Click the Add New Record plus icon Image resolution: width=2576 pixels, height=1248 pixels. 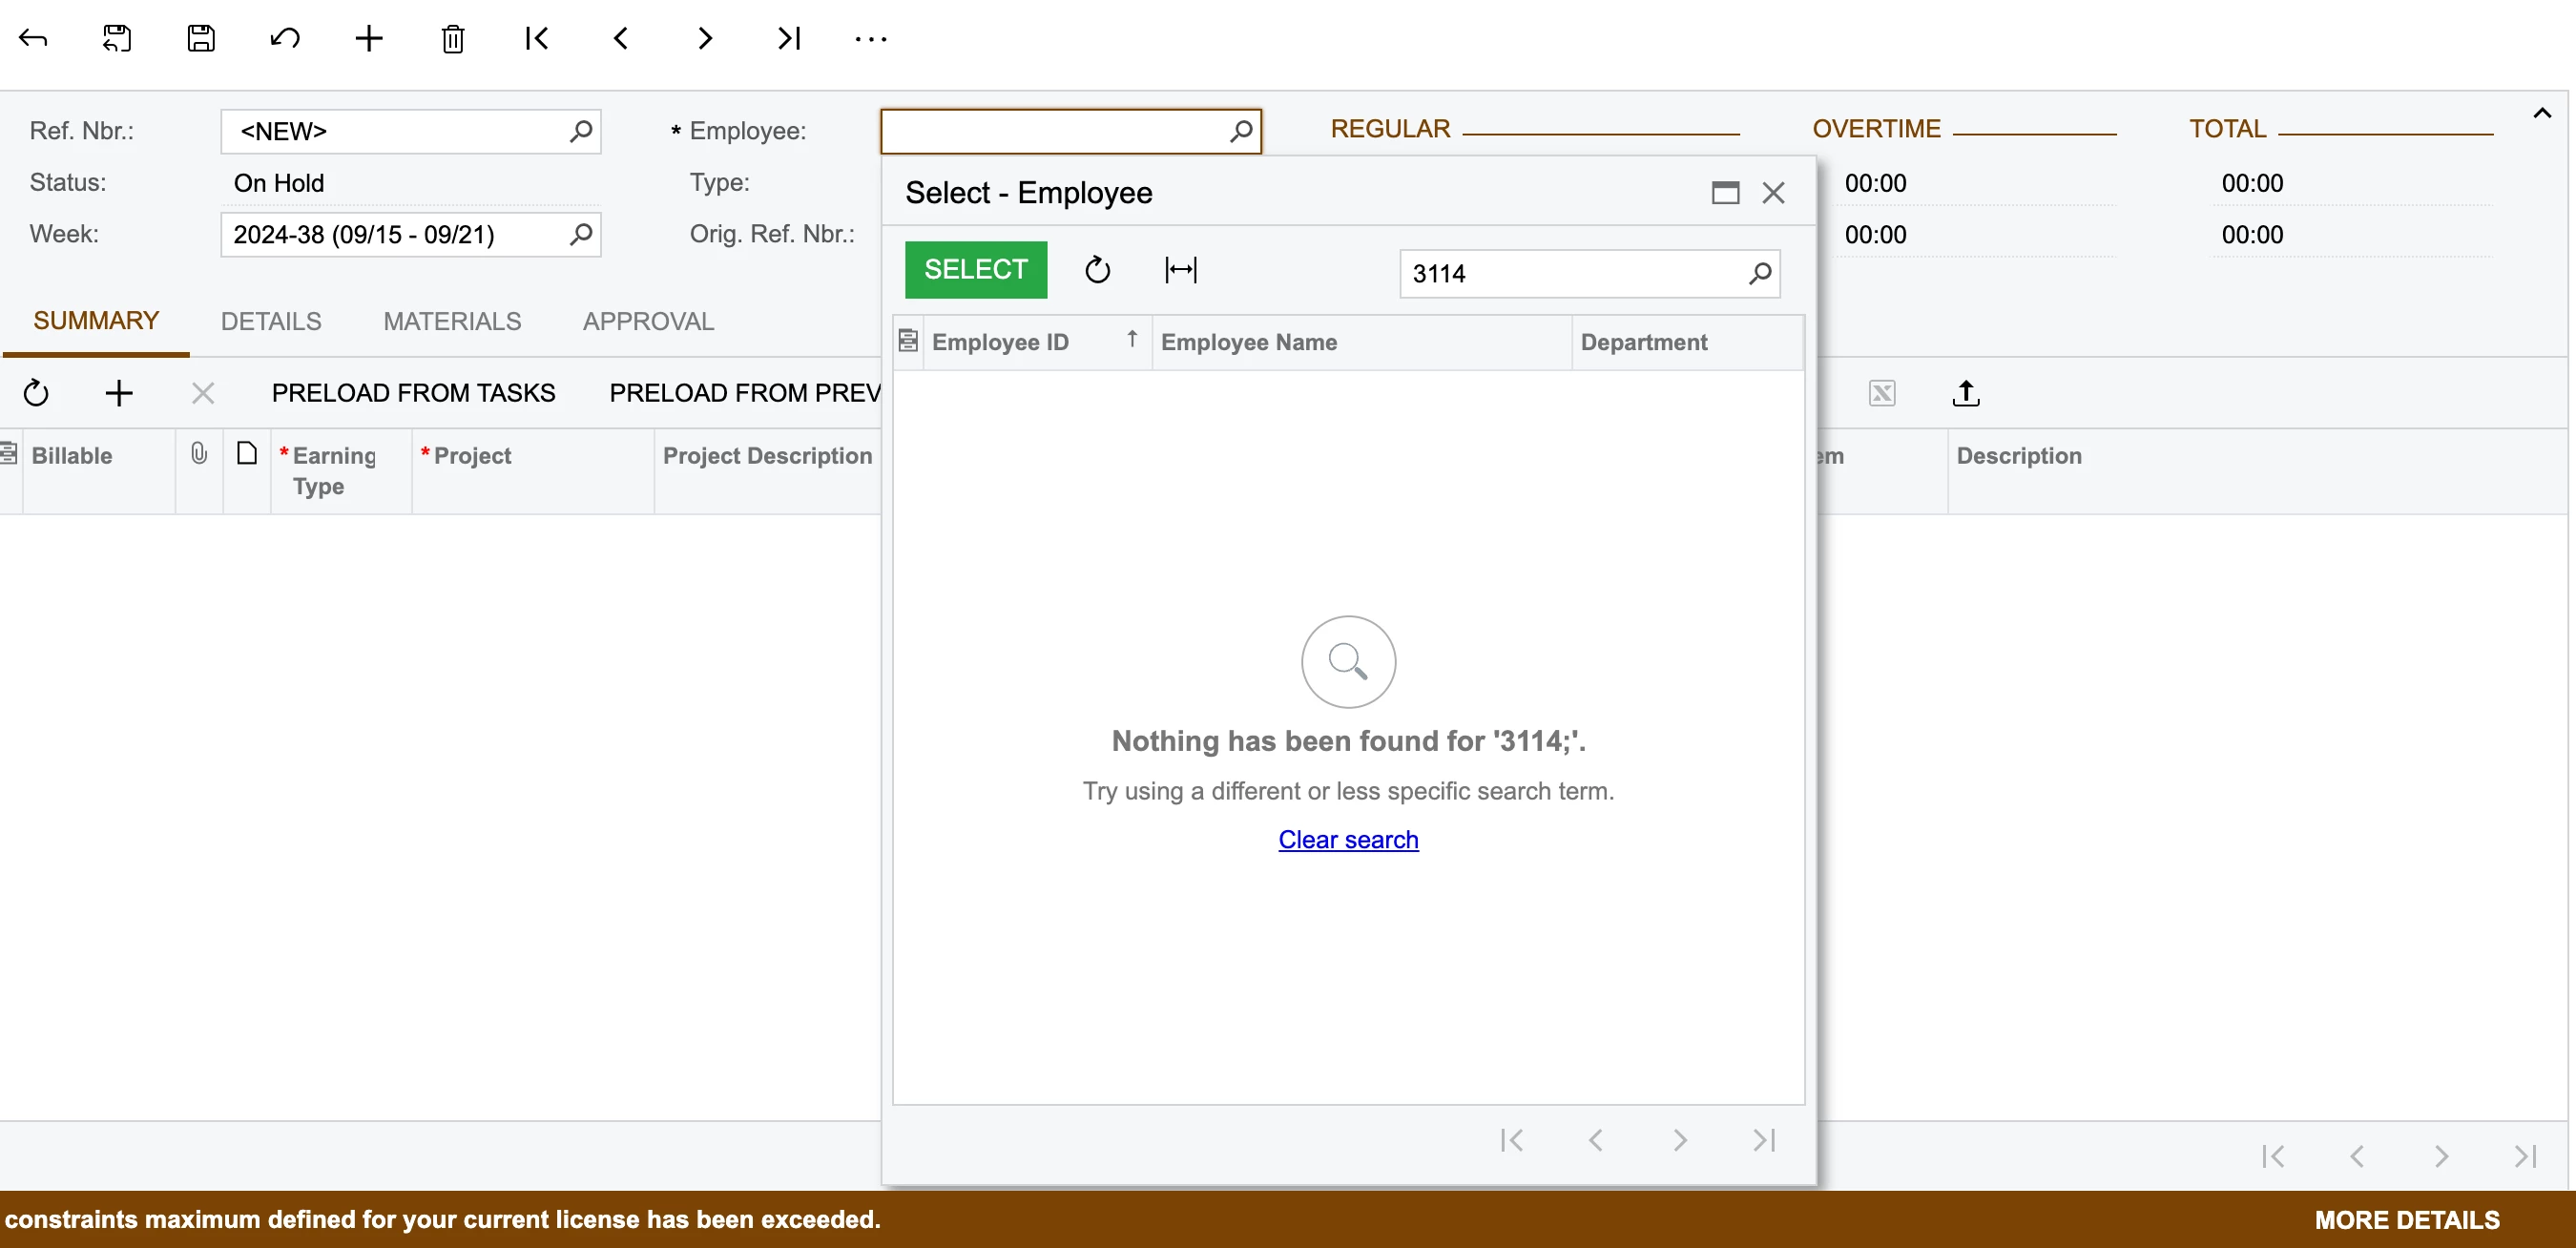pos(369,38)
